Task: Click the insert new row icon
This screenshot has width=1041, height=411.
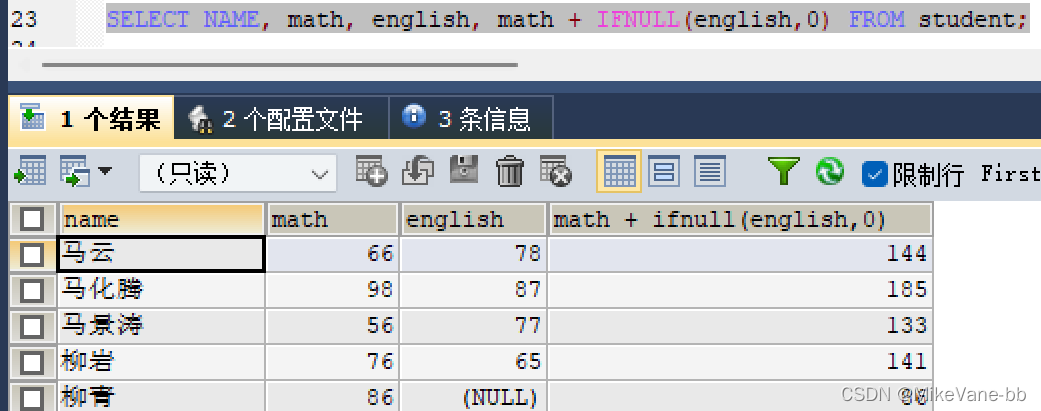Action: pos(371,172)
